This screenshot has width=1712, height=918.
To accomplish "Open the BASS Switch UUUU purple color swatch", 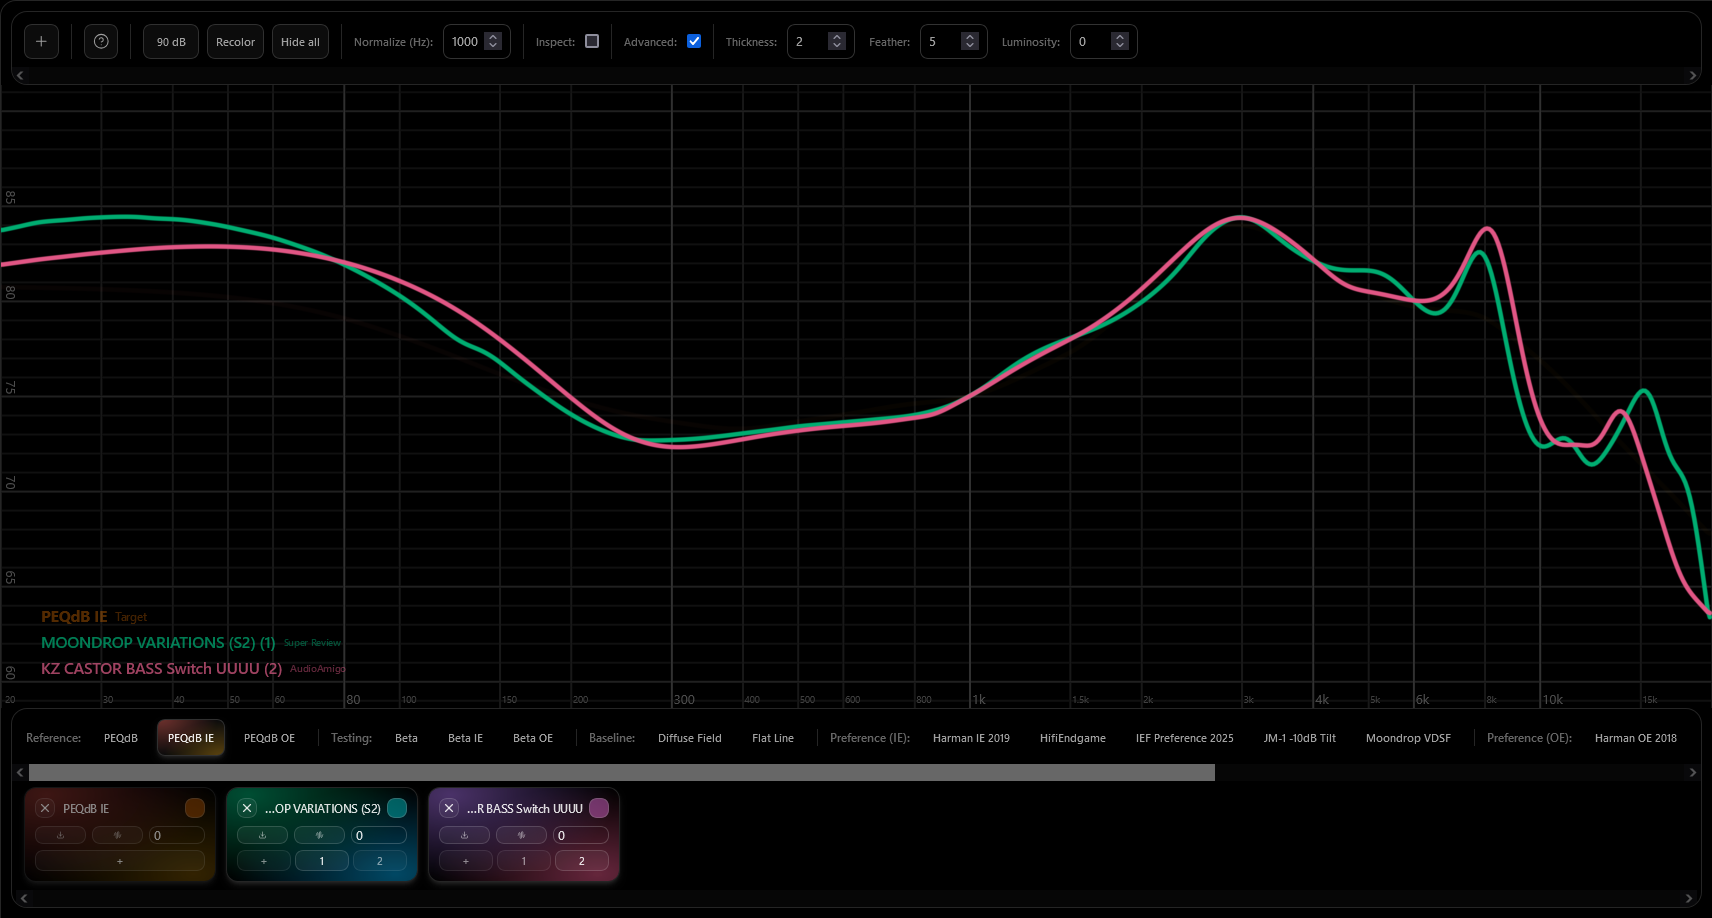I will point(599,808).
